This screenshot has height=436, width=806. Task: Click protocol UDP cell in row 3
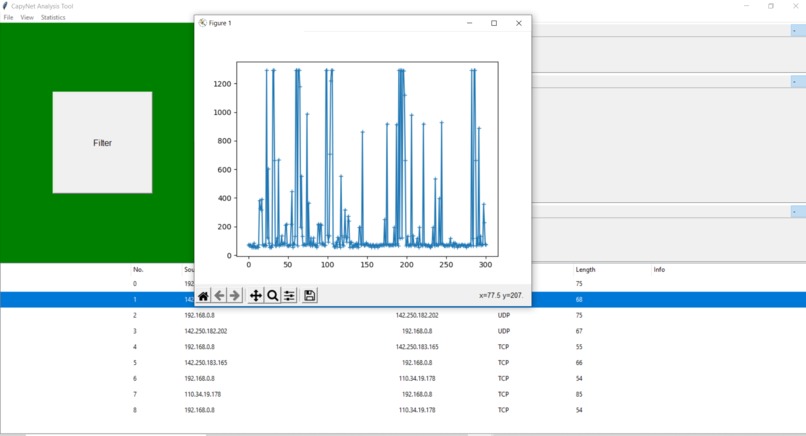tap(503, 331)
